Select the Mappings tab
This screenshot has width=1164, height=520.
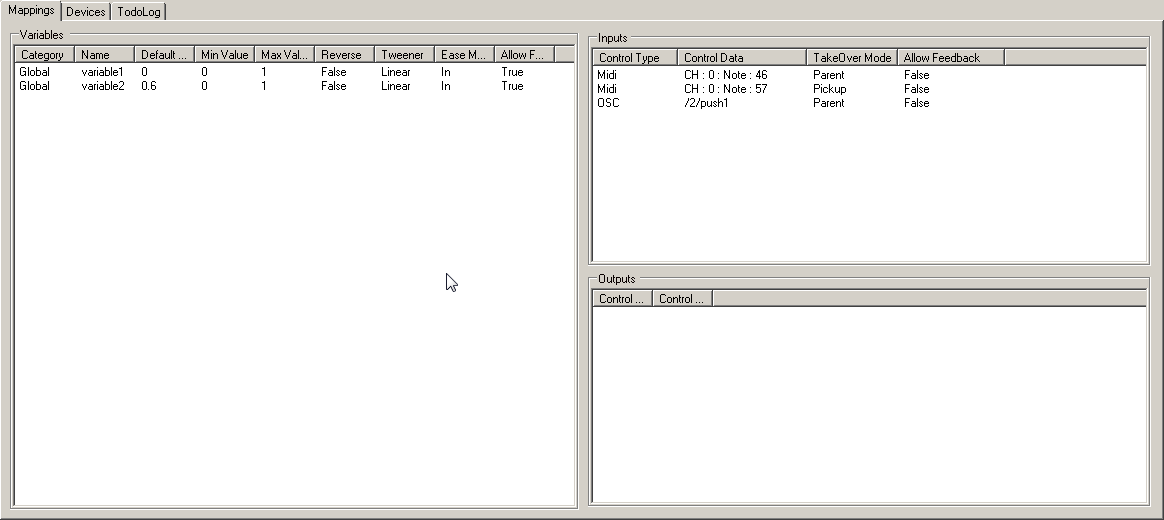(x=30, y=11)
